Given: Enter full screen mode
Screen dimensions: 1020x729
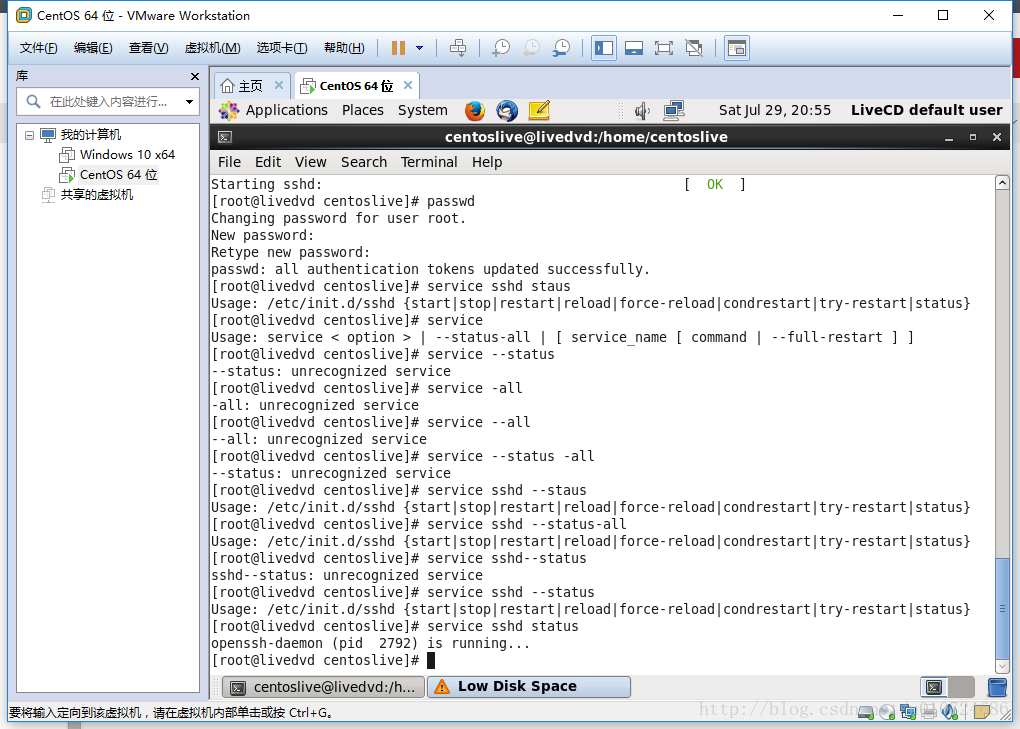Looking at the screenshot, I should pyautogui.click(x=664, y=48).
